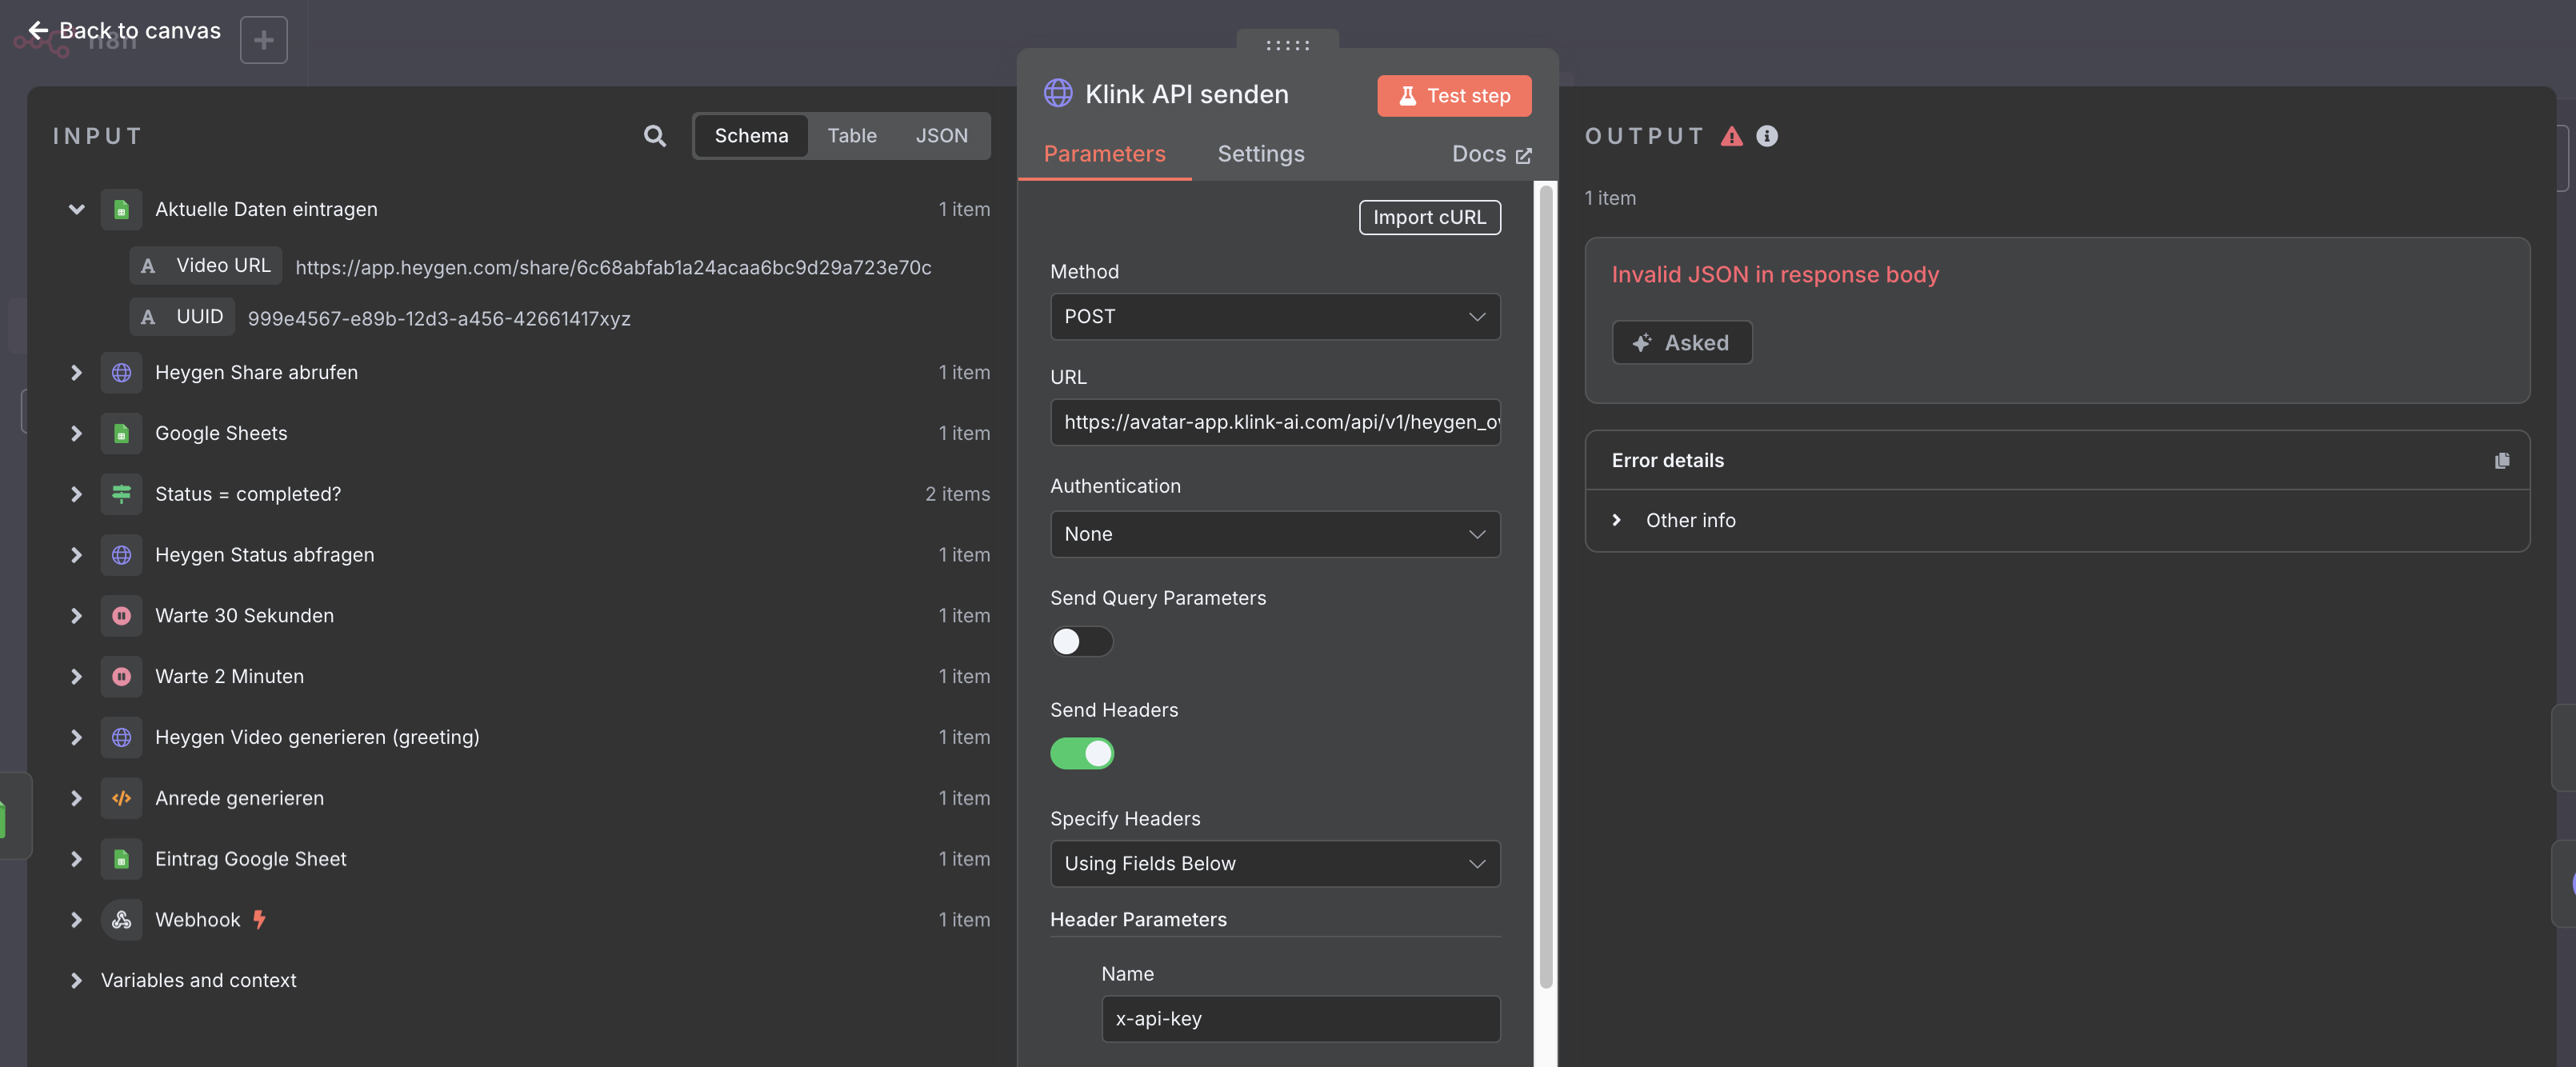This screenshot has height=1067, width=2576.
Task: Click the parameters panel vertical scrollbar
Action: click(1545, 586)
